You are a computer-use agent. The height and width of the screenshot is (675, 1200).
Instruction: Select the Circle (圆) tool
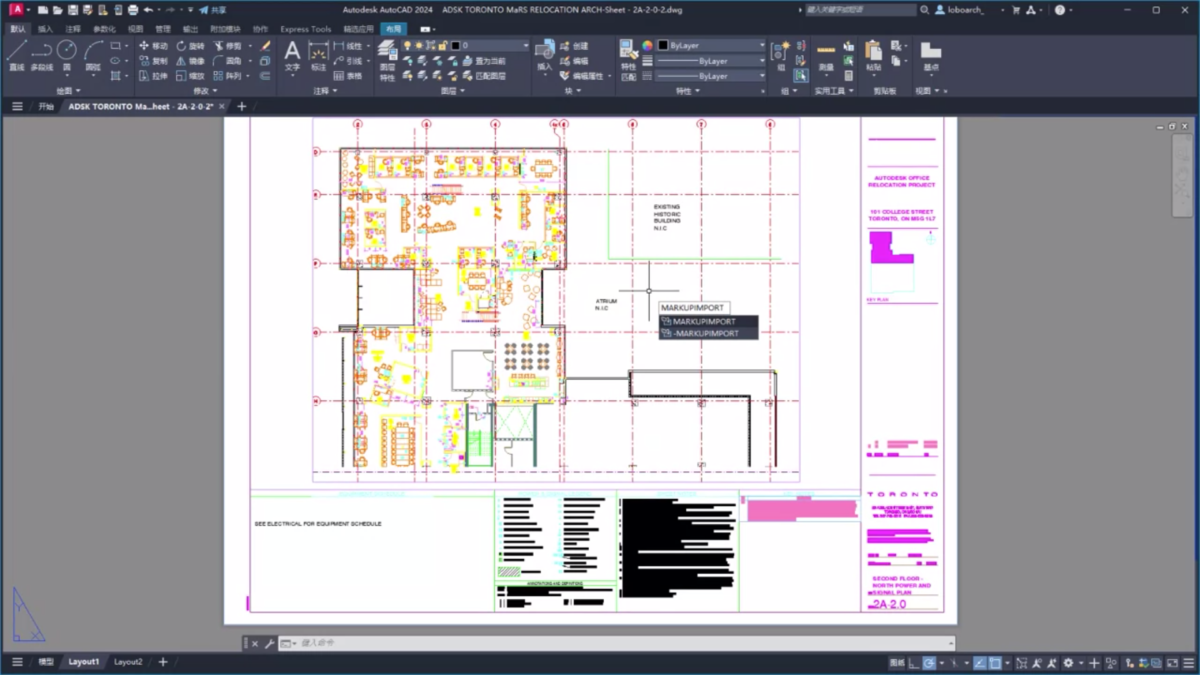tap(67, 55)
